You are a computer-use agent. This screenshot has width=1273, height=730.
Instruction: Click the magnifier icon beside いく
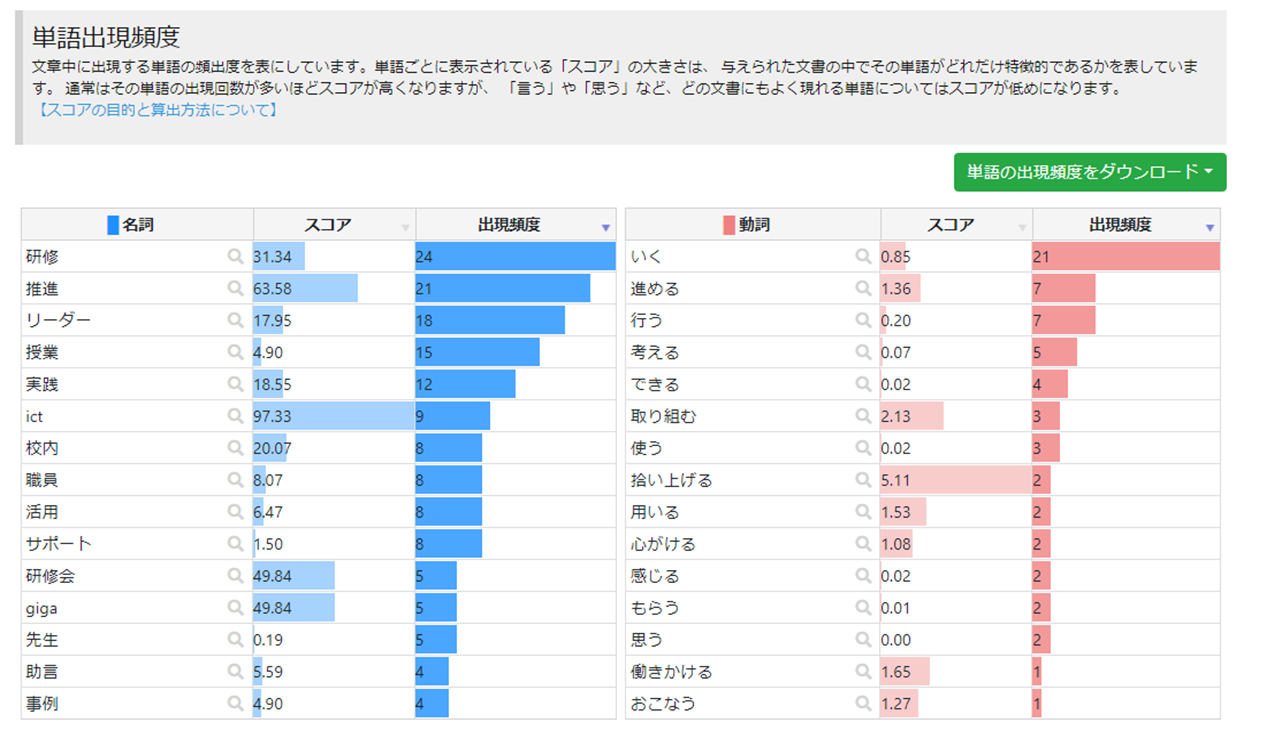[863, 257]
